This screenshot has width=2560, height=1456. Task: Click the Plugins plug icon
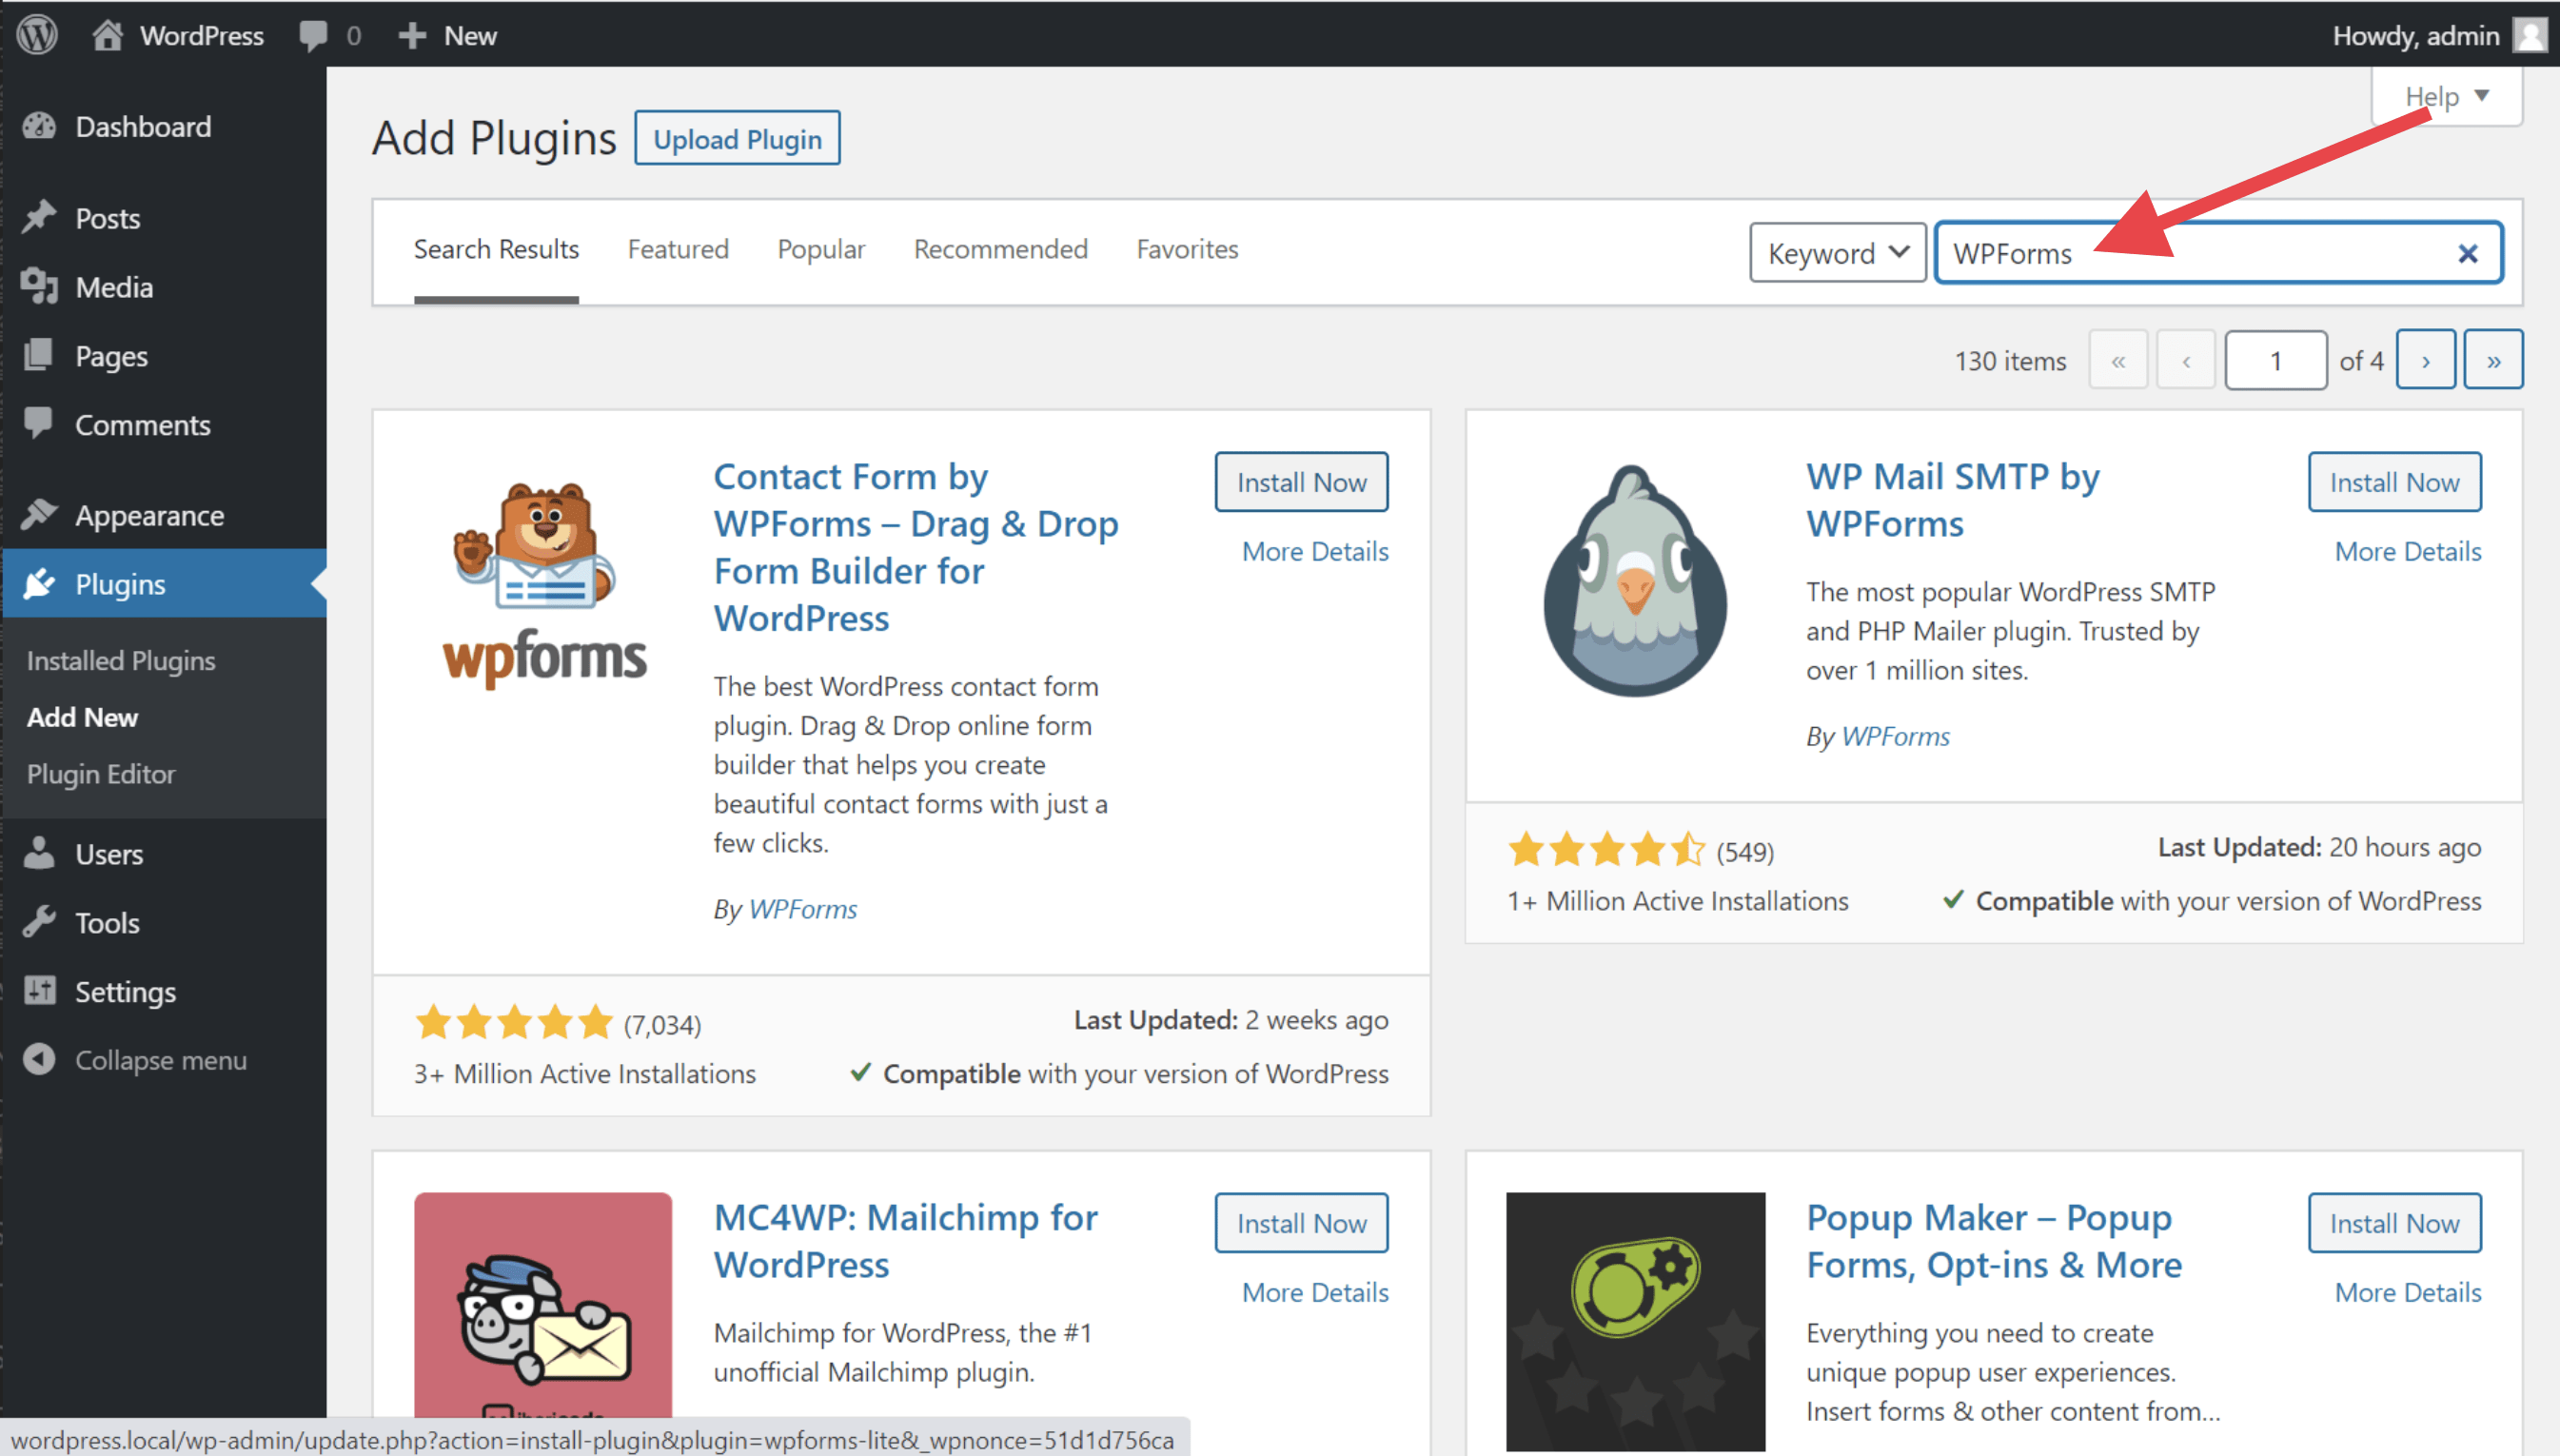tap(39, 583)
